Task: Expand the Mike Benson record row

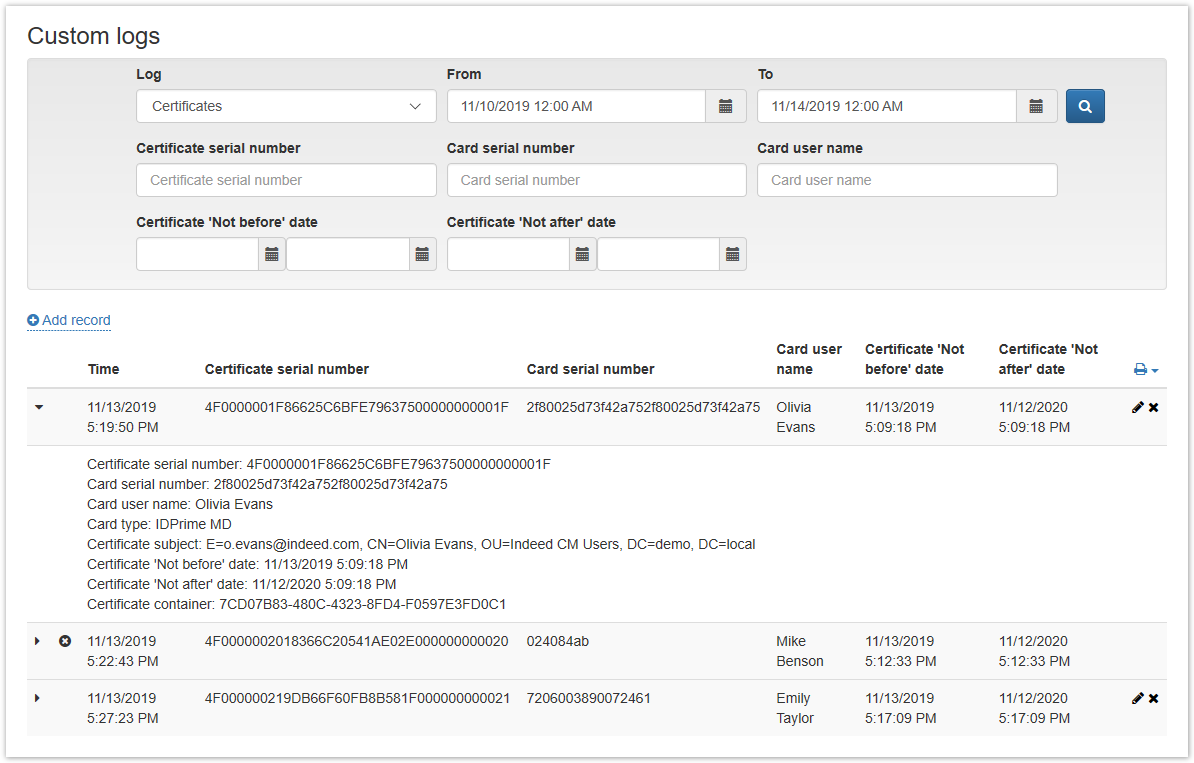Action: (x=38, y=641)
